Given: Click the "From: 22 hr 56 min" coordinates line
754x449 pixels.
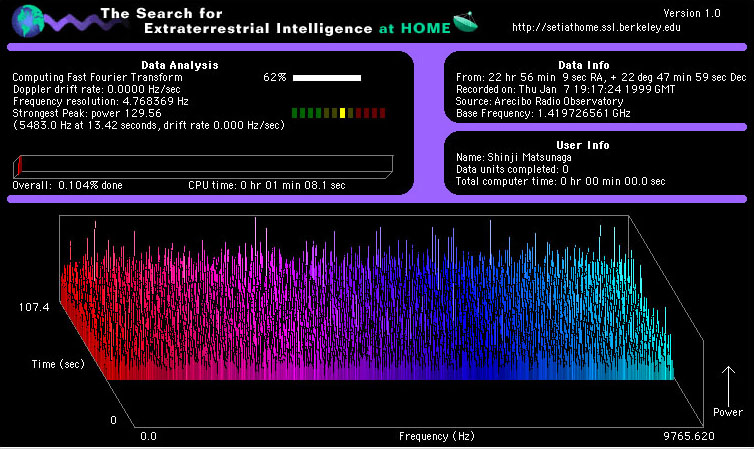Looking at the screenshot, I should click(x=601, y=77).
